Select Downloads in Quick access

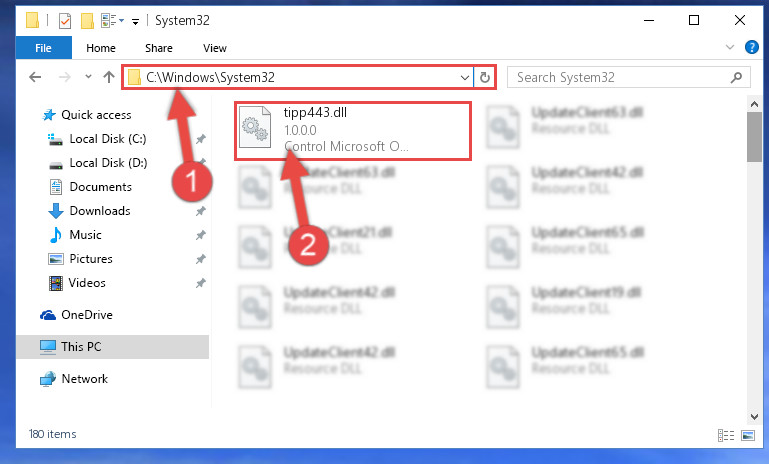click(x=100, y=211)
